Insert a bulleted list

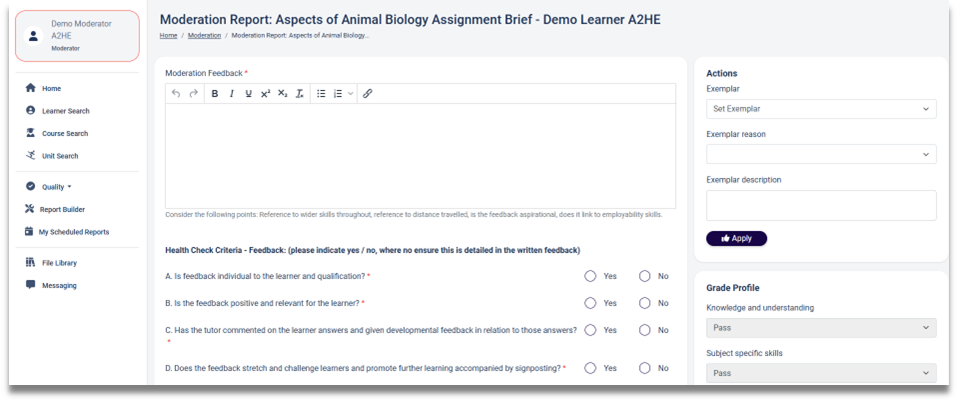[321, 93]
